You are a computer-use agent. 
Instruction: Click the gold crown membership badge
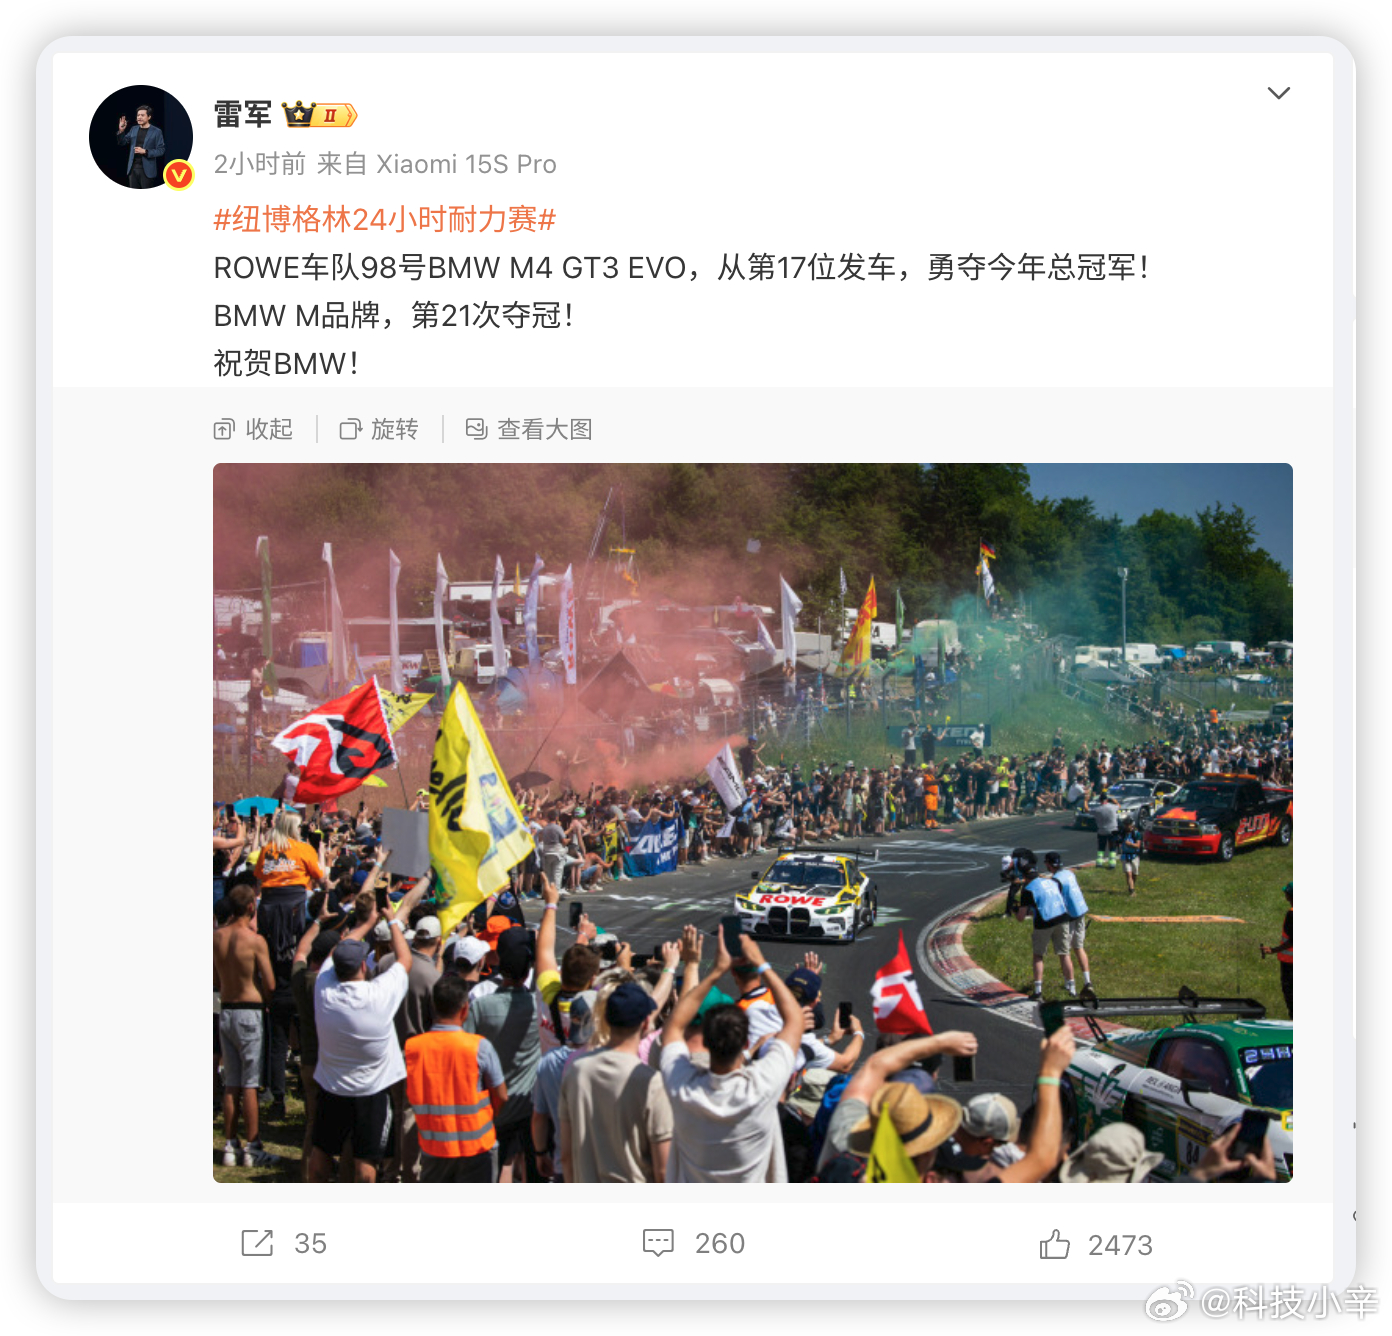[x=319, y=115]
